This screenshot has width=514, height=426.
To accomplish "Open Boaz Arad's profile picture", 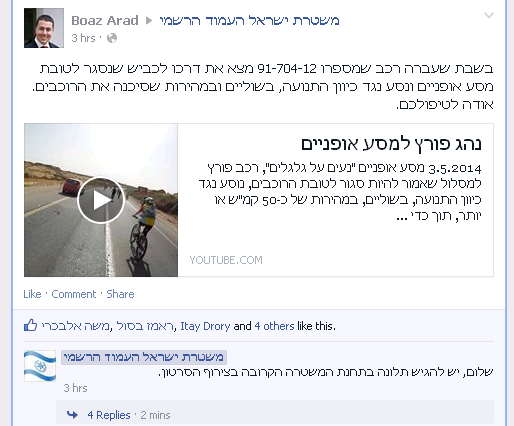I will point(44,28).
